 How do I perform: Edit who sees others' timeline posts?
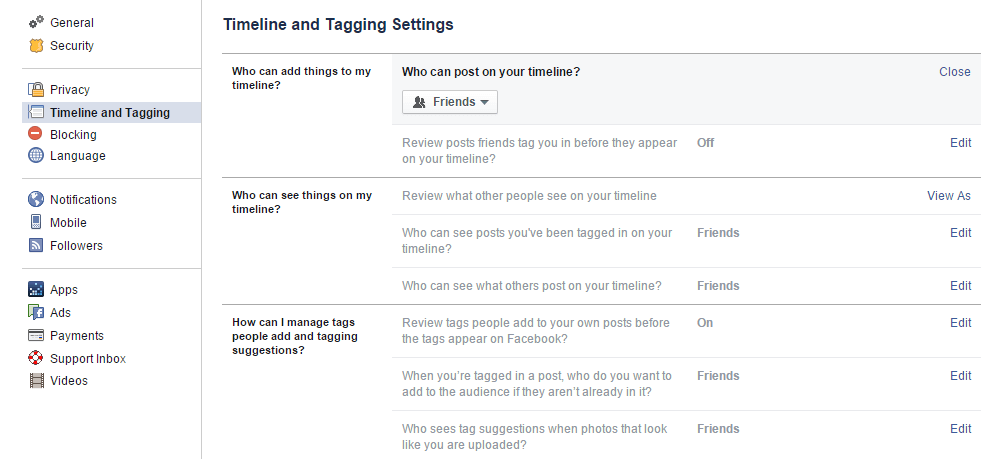pos(961,286)
